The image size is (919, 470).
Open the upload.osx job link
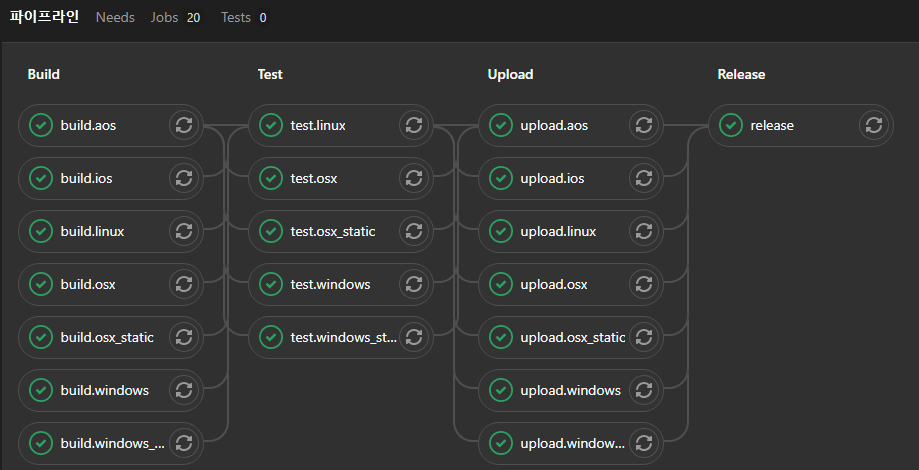554,284
